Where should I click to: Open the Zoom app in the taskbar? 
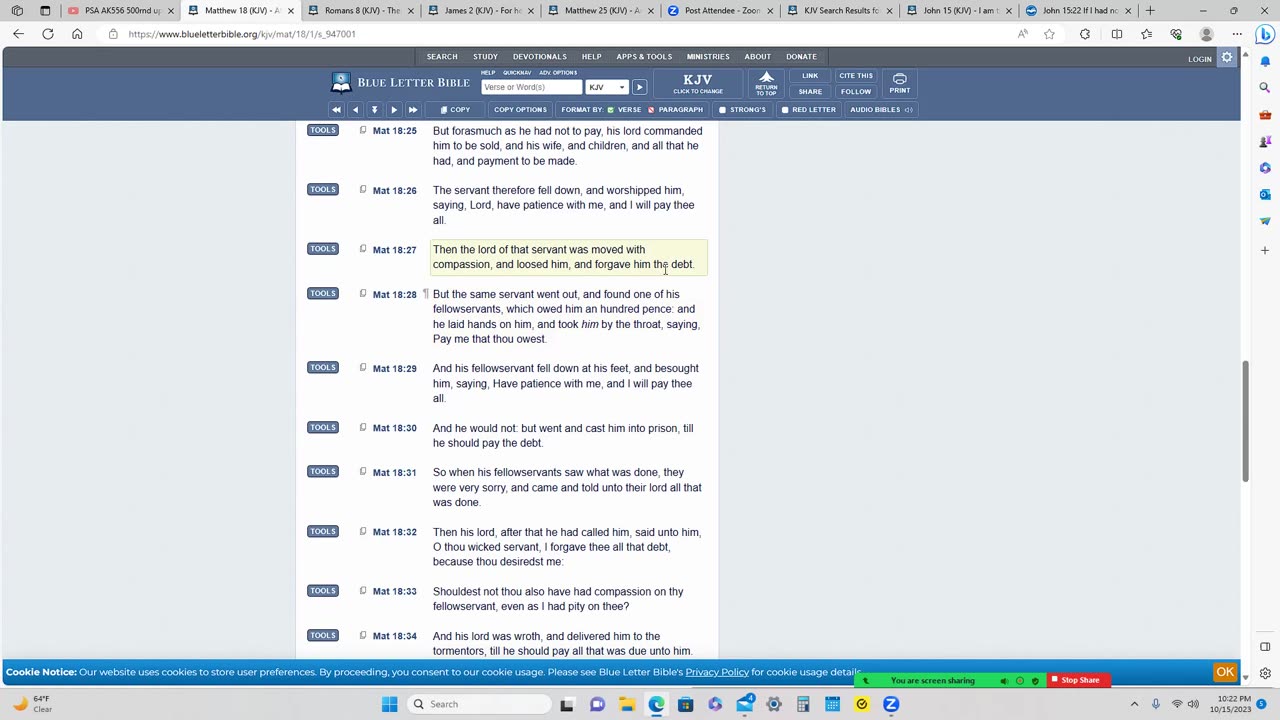click(890, 704)
